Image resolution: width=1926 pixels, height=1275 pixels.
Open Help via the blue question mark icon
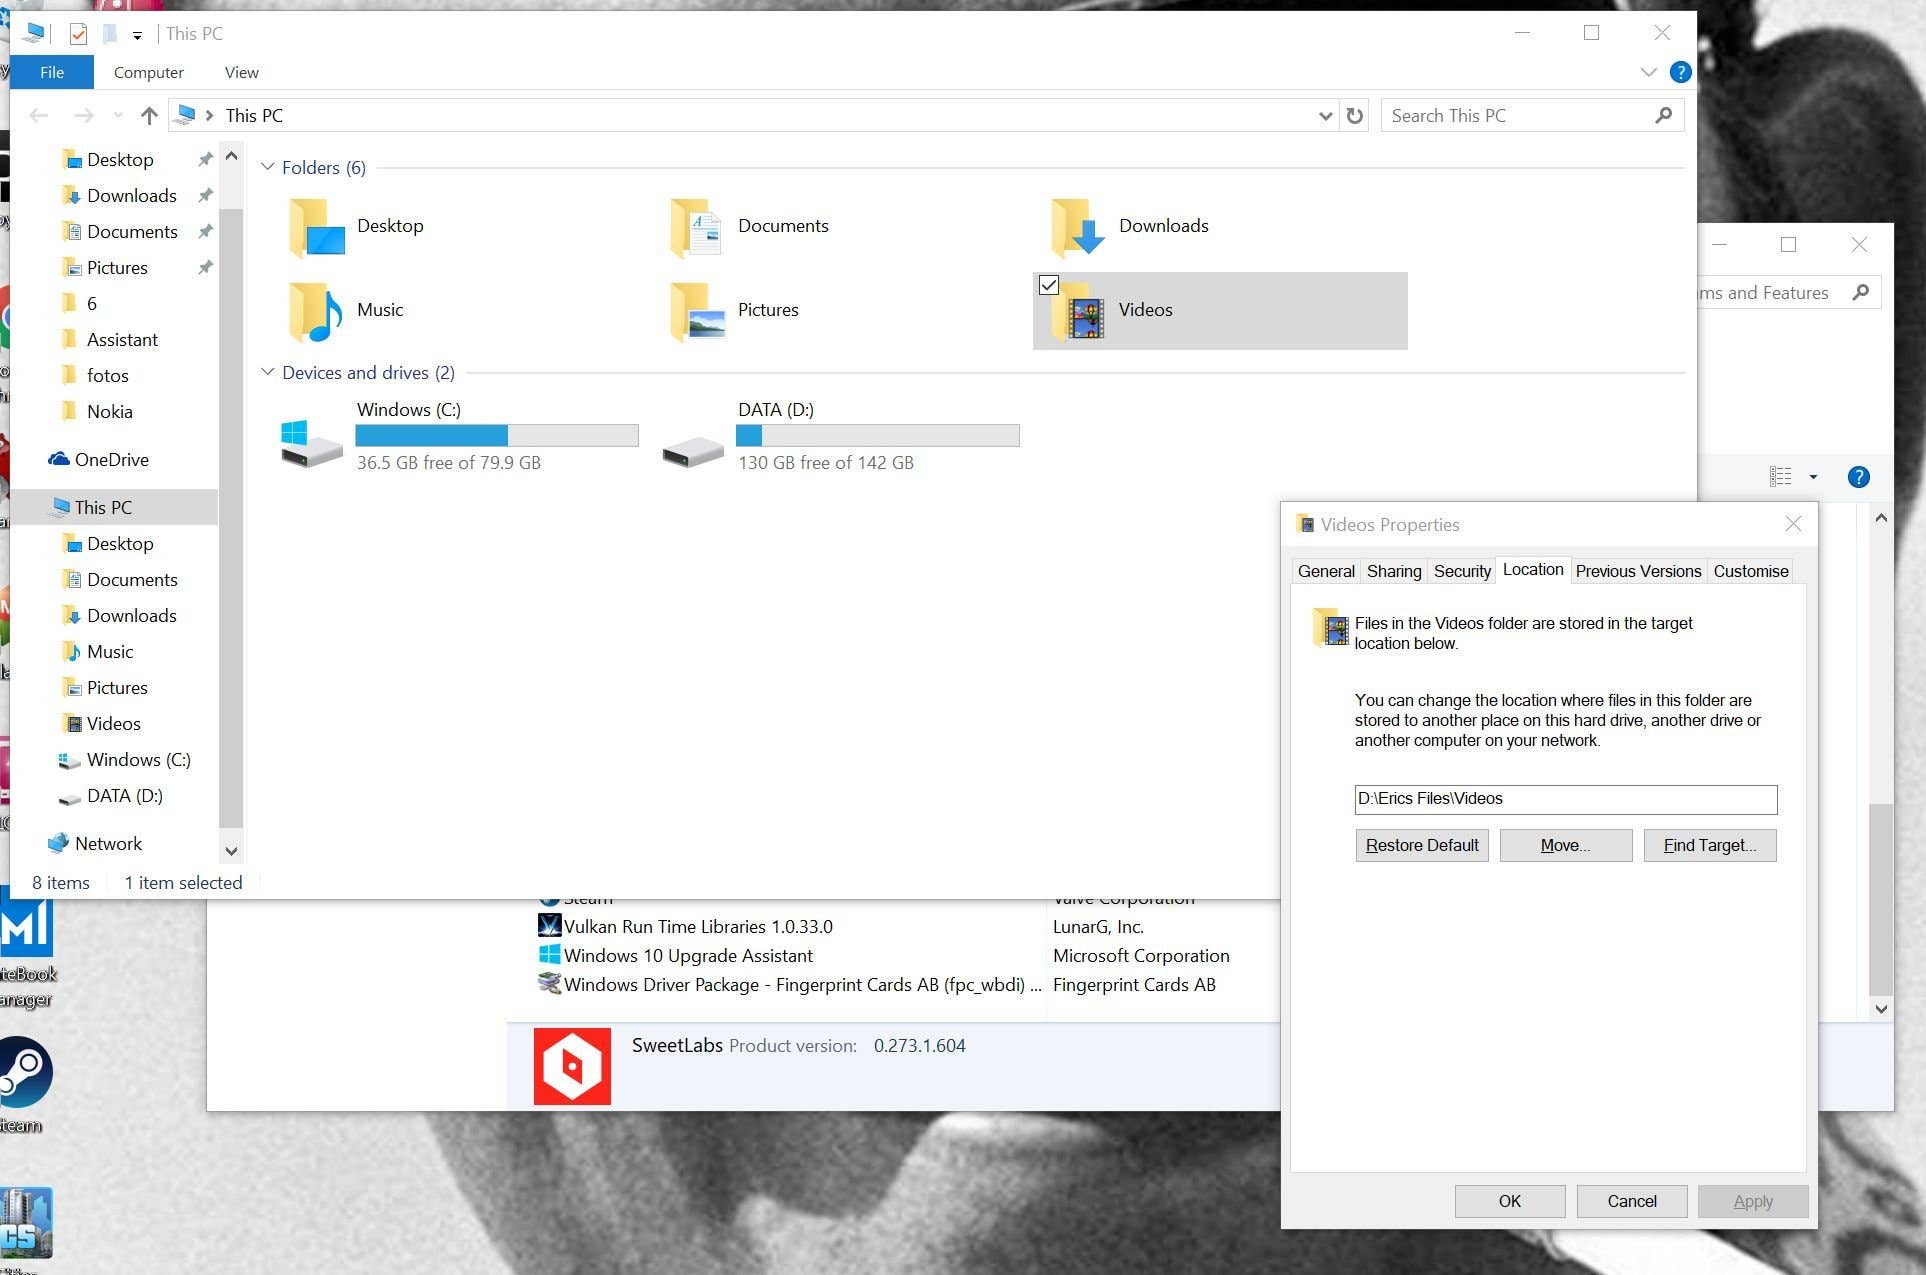click(1680, 72)
